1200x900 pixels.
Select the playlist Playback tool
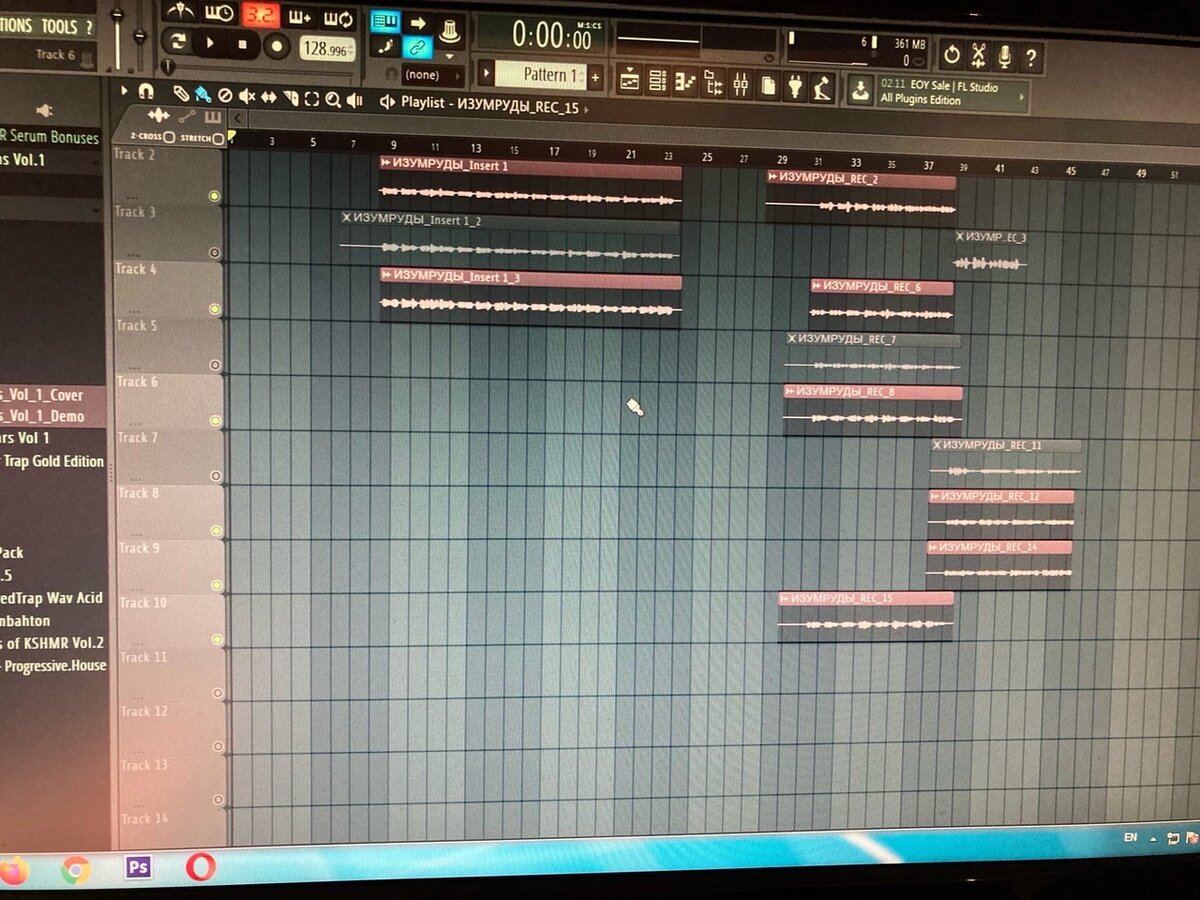click(354, 101)
